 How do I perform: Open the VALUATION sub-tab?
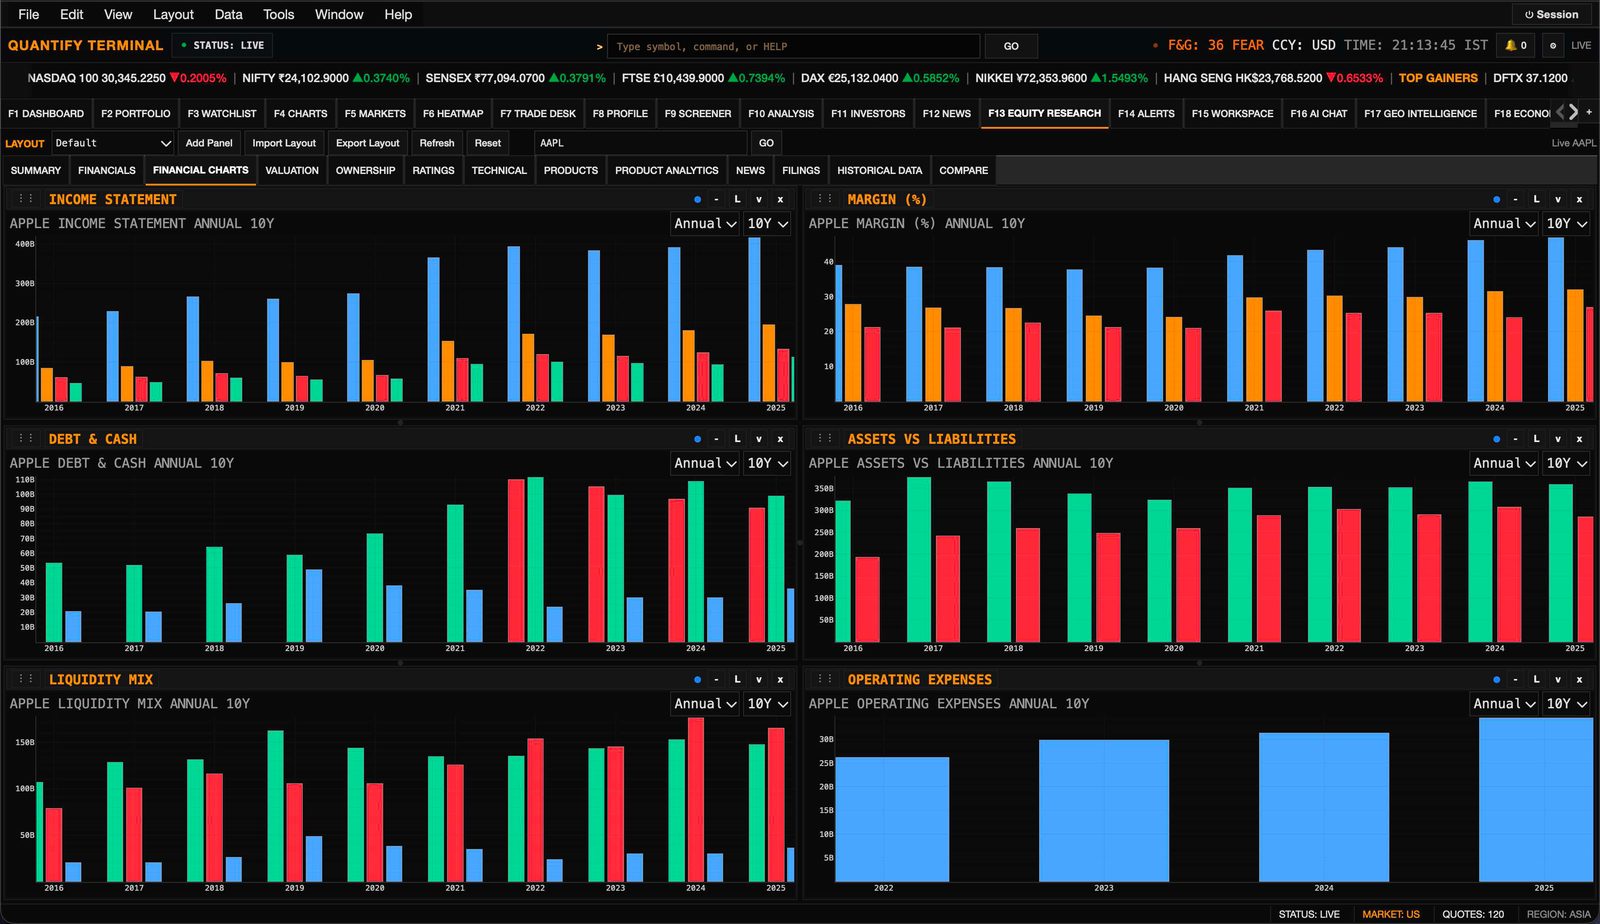(x=292, y=170)
